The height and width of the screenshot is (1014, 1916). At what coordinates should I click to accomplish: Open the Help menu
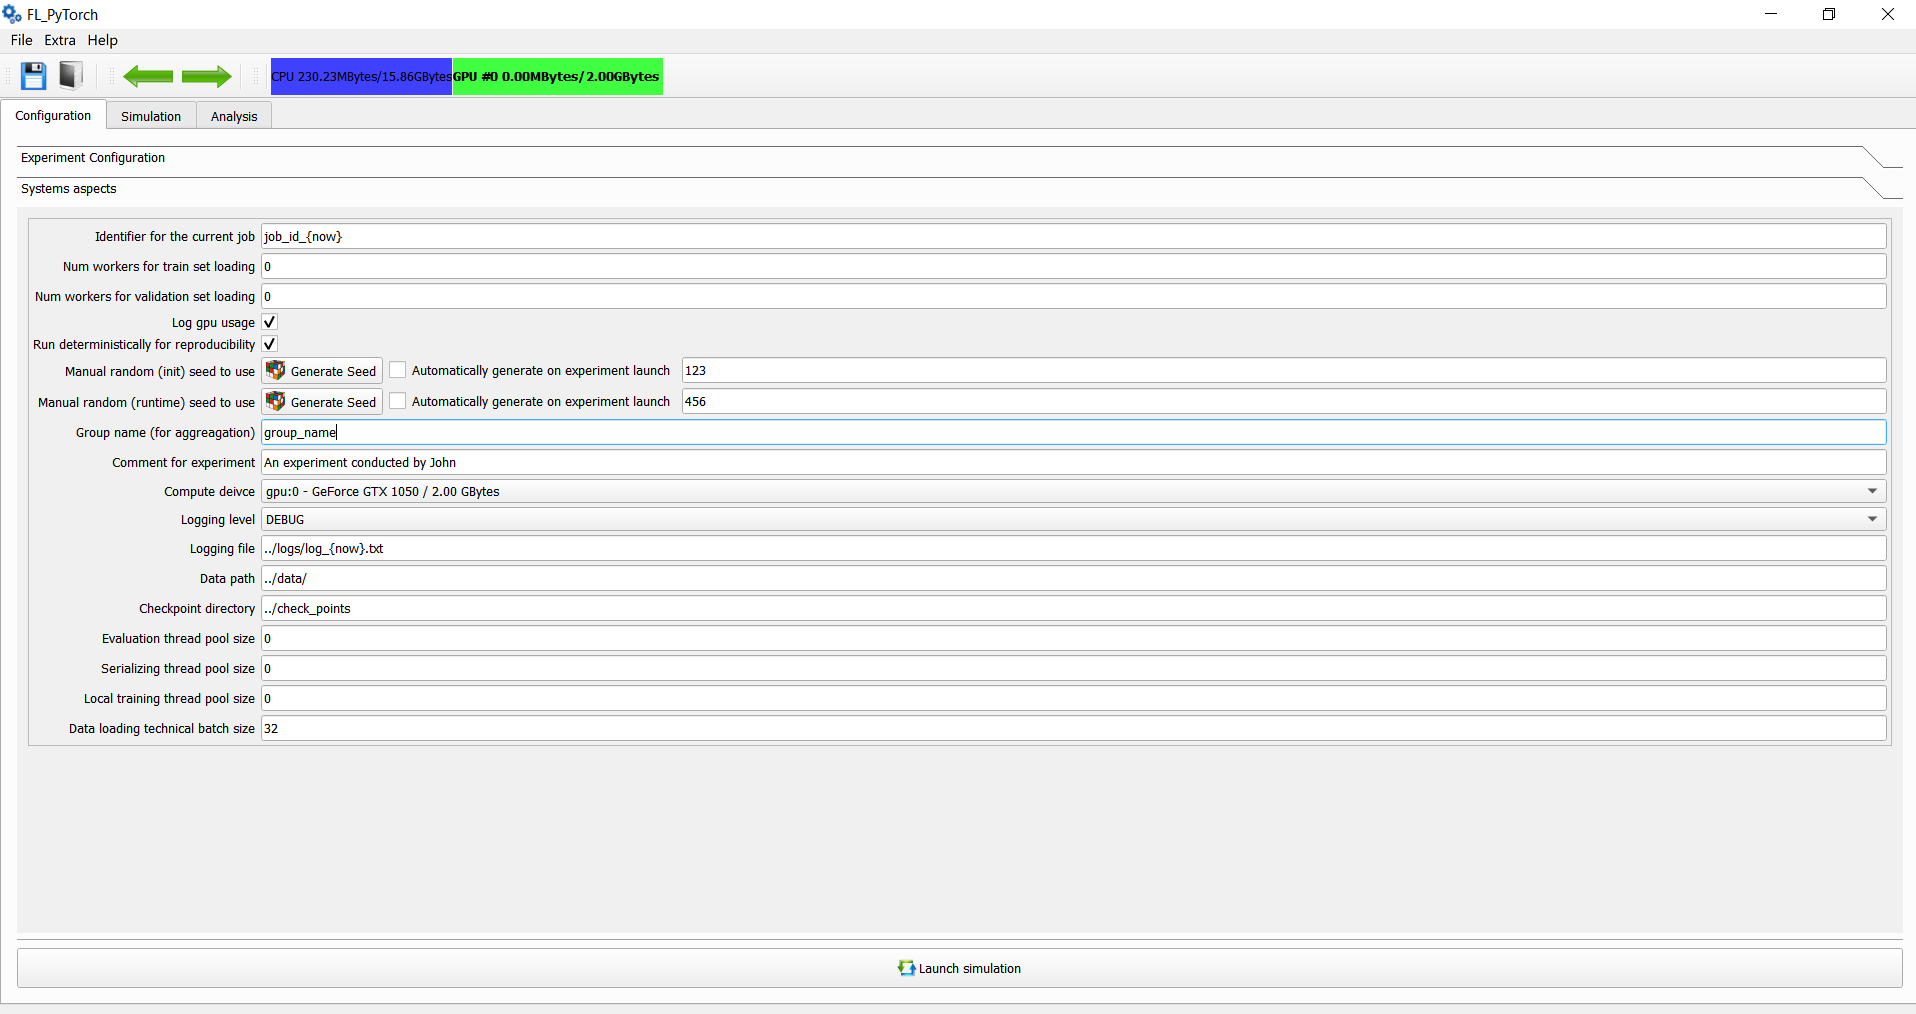pyautogui.click(x=102, y=40)
